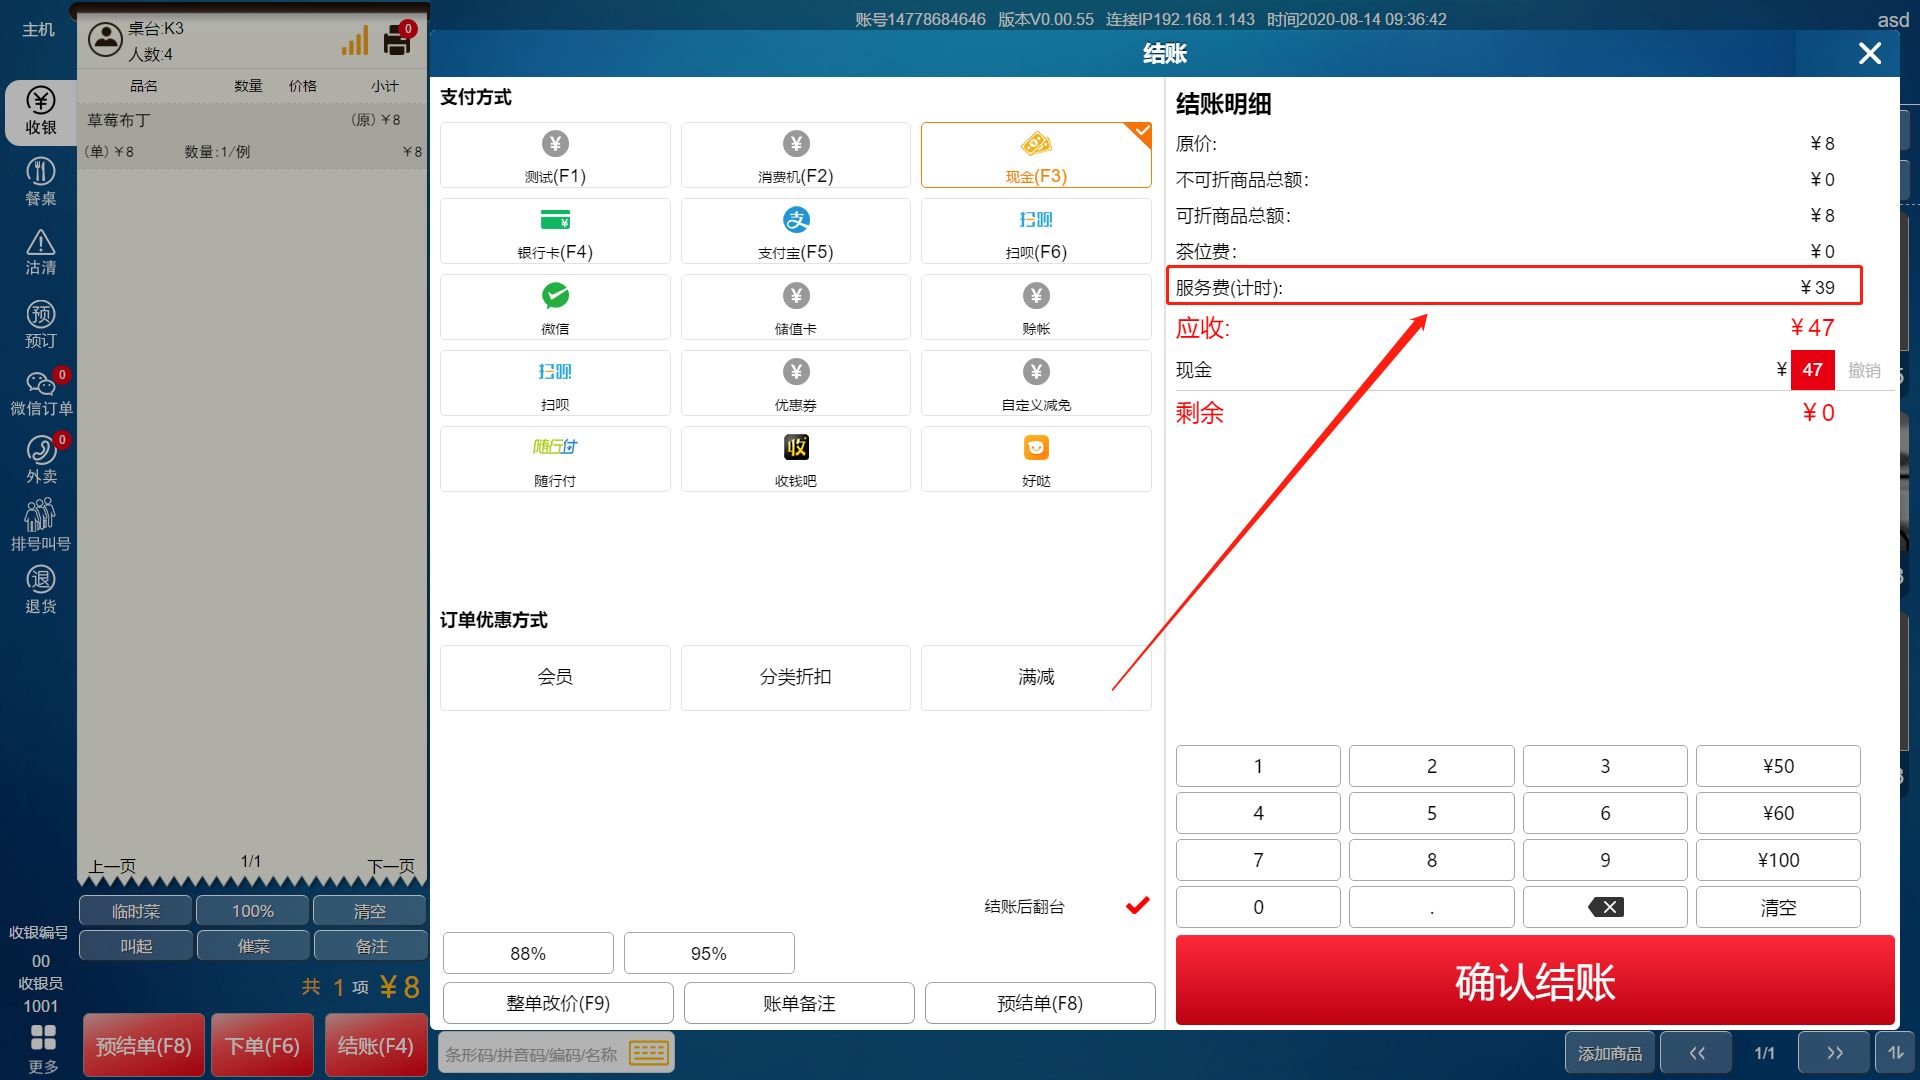Image resolution: width=1920 pixels, height=1080 pixels.
Task: Go to next page with >> button
Action: pyautogui.click(x=1833, y=1052)
